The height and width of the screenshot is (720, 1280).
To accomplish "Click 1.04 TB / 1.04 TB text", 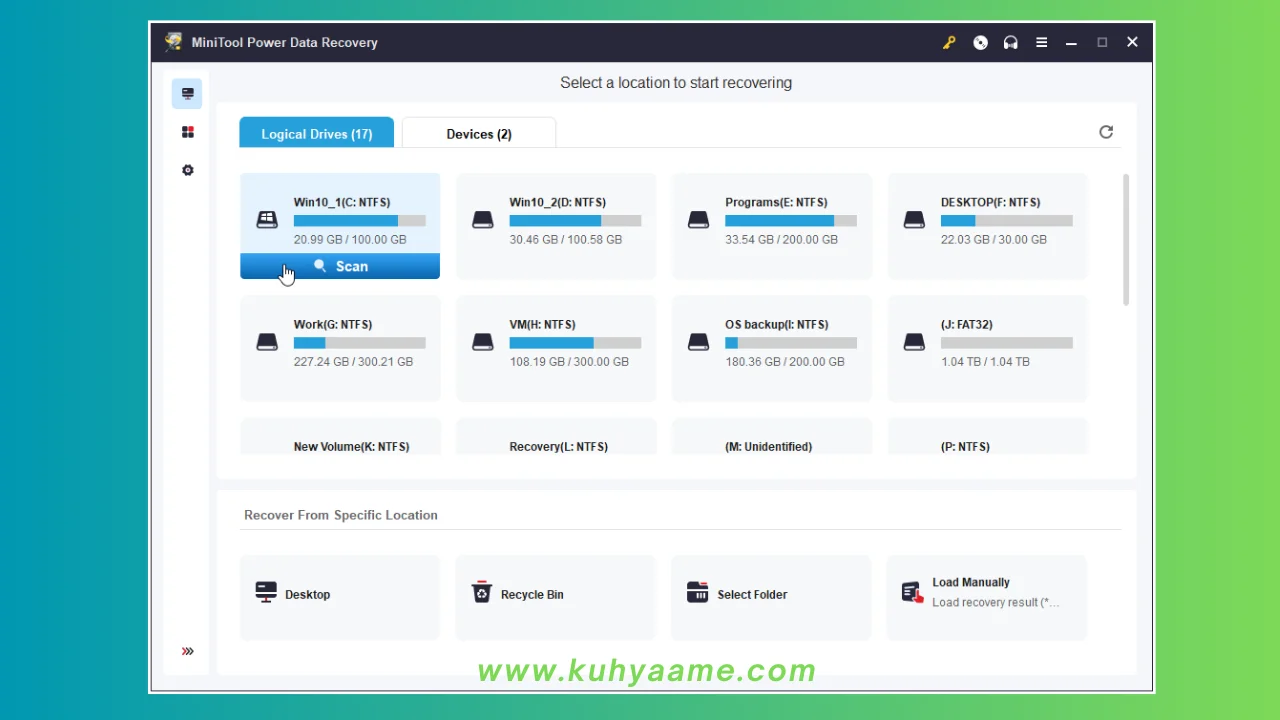I will click(985, 362).
